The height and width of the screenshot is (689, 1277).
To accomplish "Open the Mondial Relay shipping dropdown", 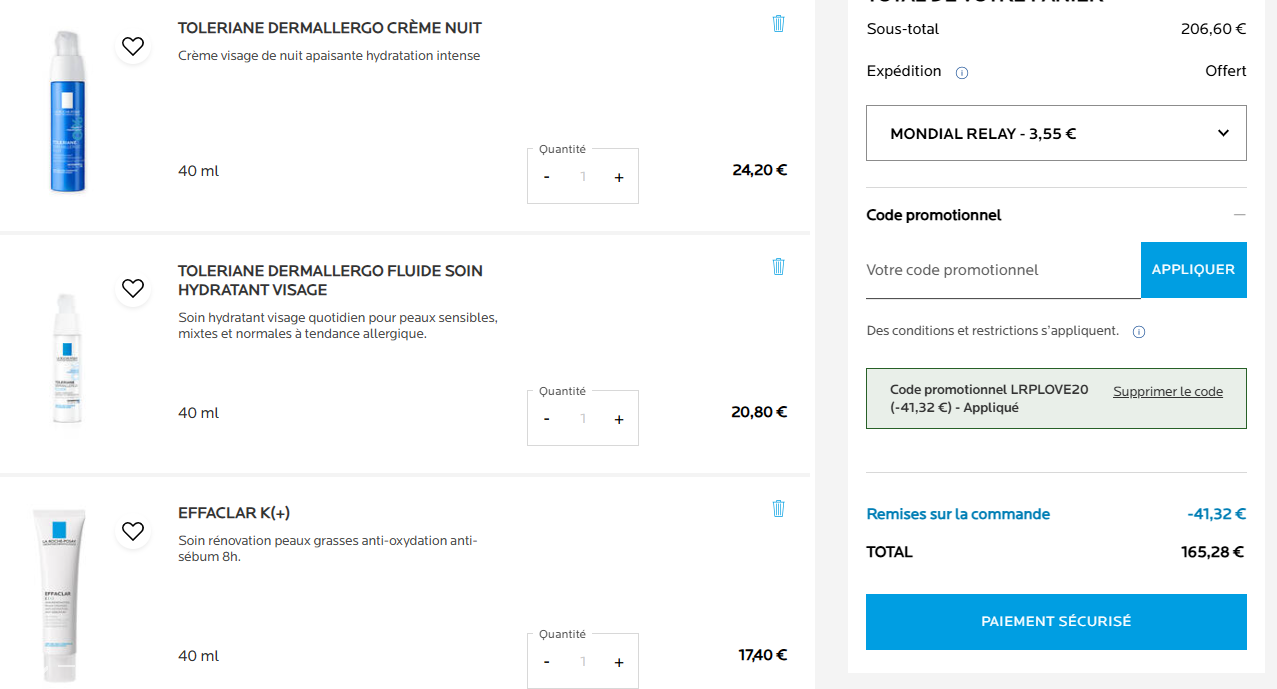I will (x=1056, y=133).
